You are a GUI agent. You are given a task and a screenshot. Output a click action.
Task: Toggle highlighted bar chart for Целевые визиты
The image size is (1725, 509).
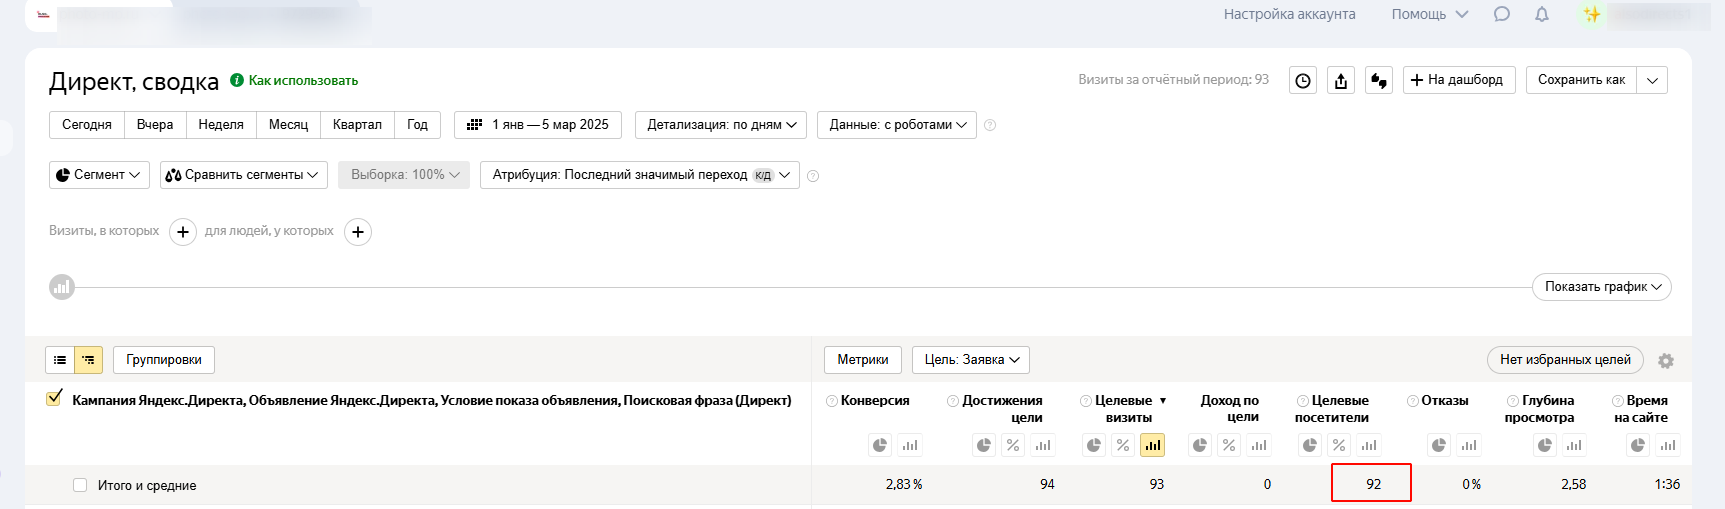click(x=1153, y=445)
